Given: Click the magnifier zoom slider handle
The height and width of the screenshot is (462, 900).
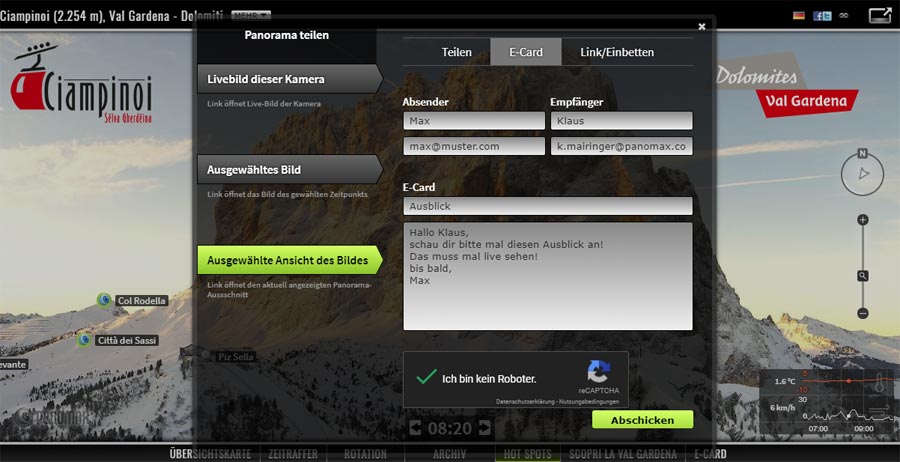Looking at the screenshot, I should click(863, 276).
